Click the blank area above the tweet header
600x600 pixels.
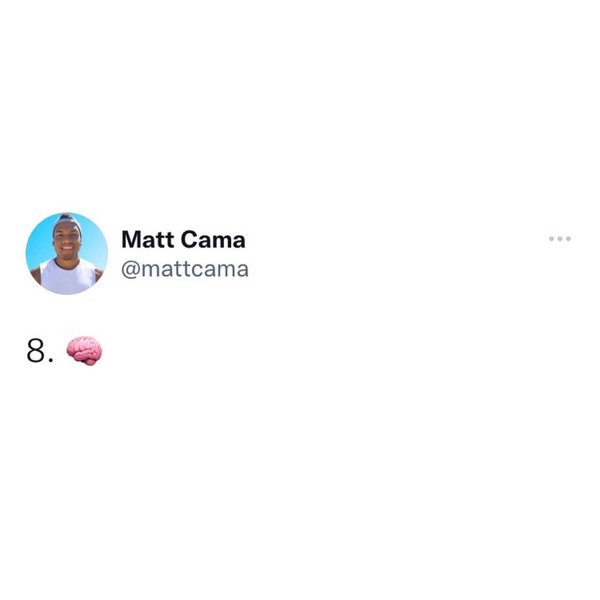point(300,103)
